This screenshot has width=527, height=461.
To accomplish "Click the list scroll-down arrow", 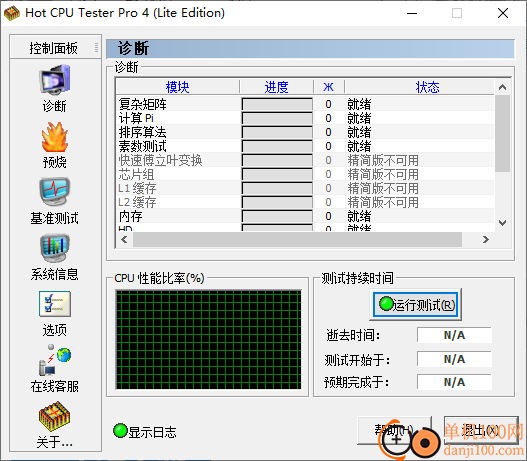I will click(x=502, y=223).
